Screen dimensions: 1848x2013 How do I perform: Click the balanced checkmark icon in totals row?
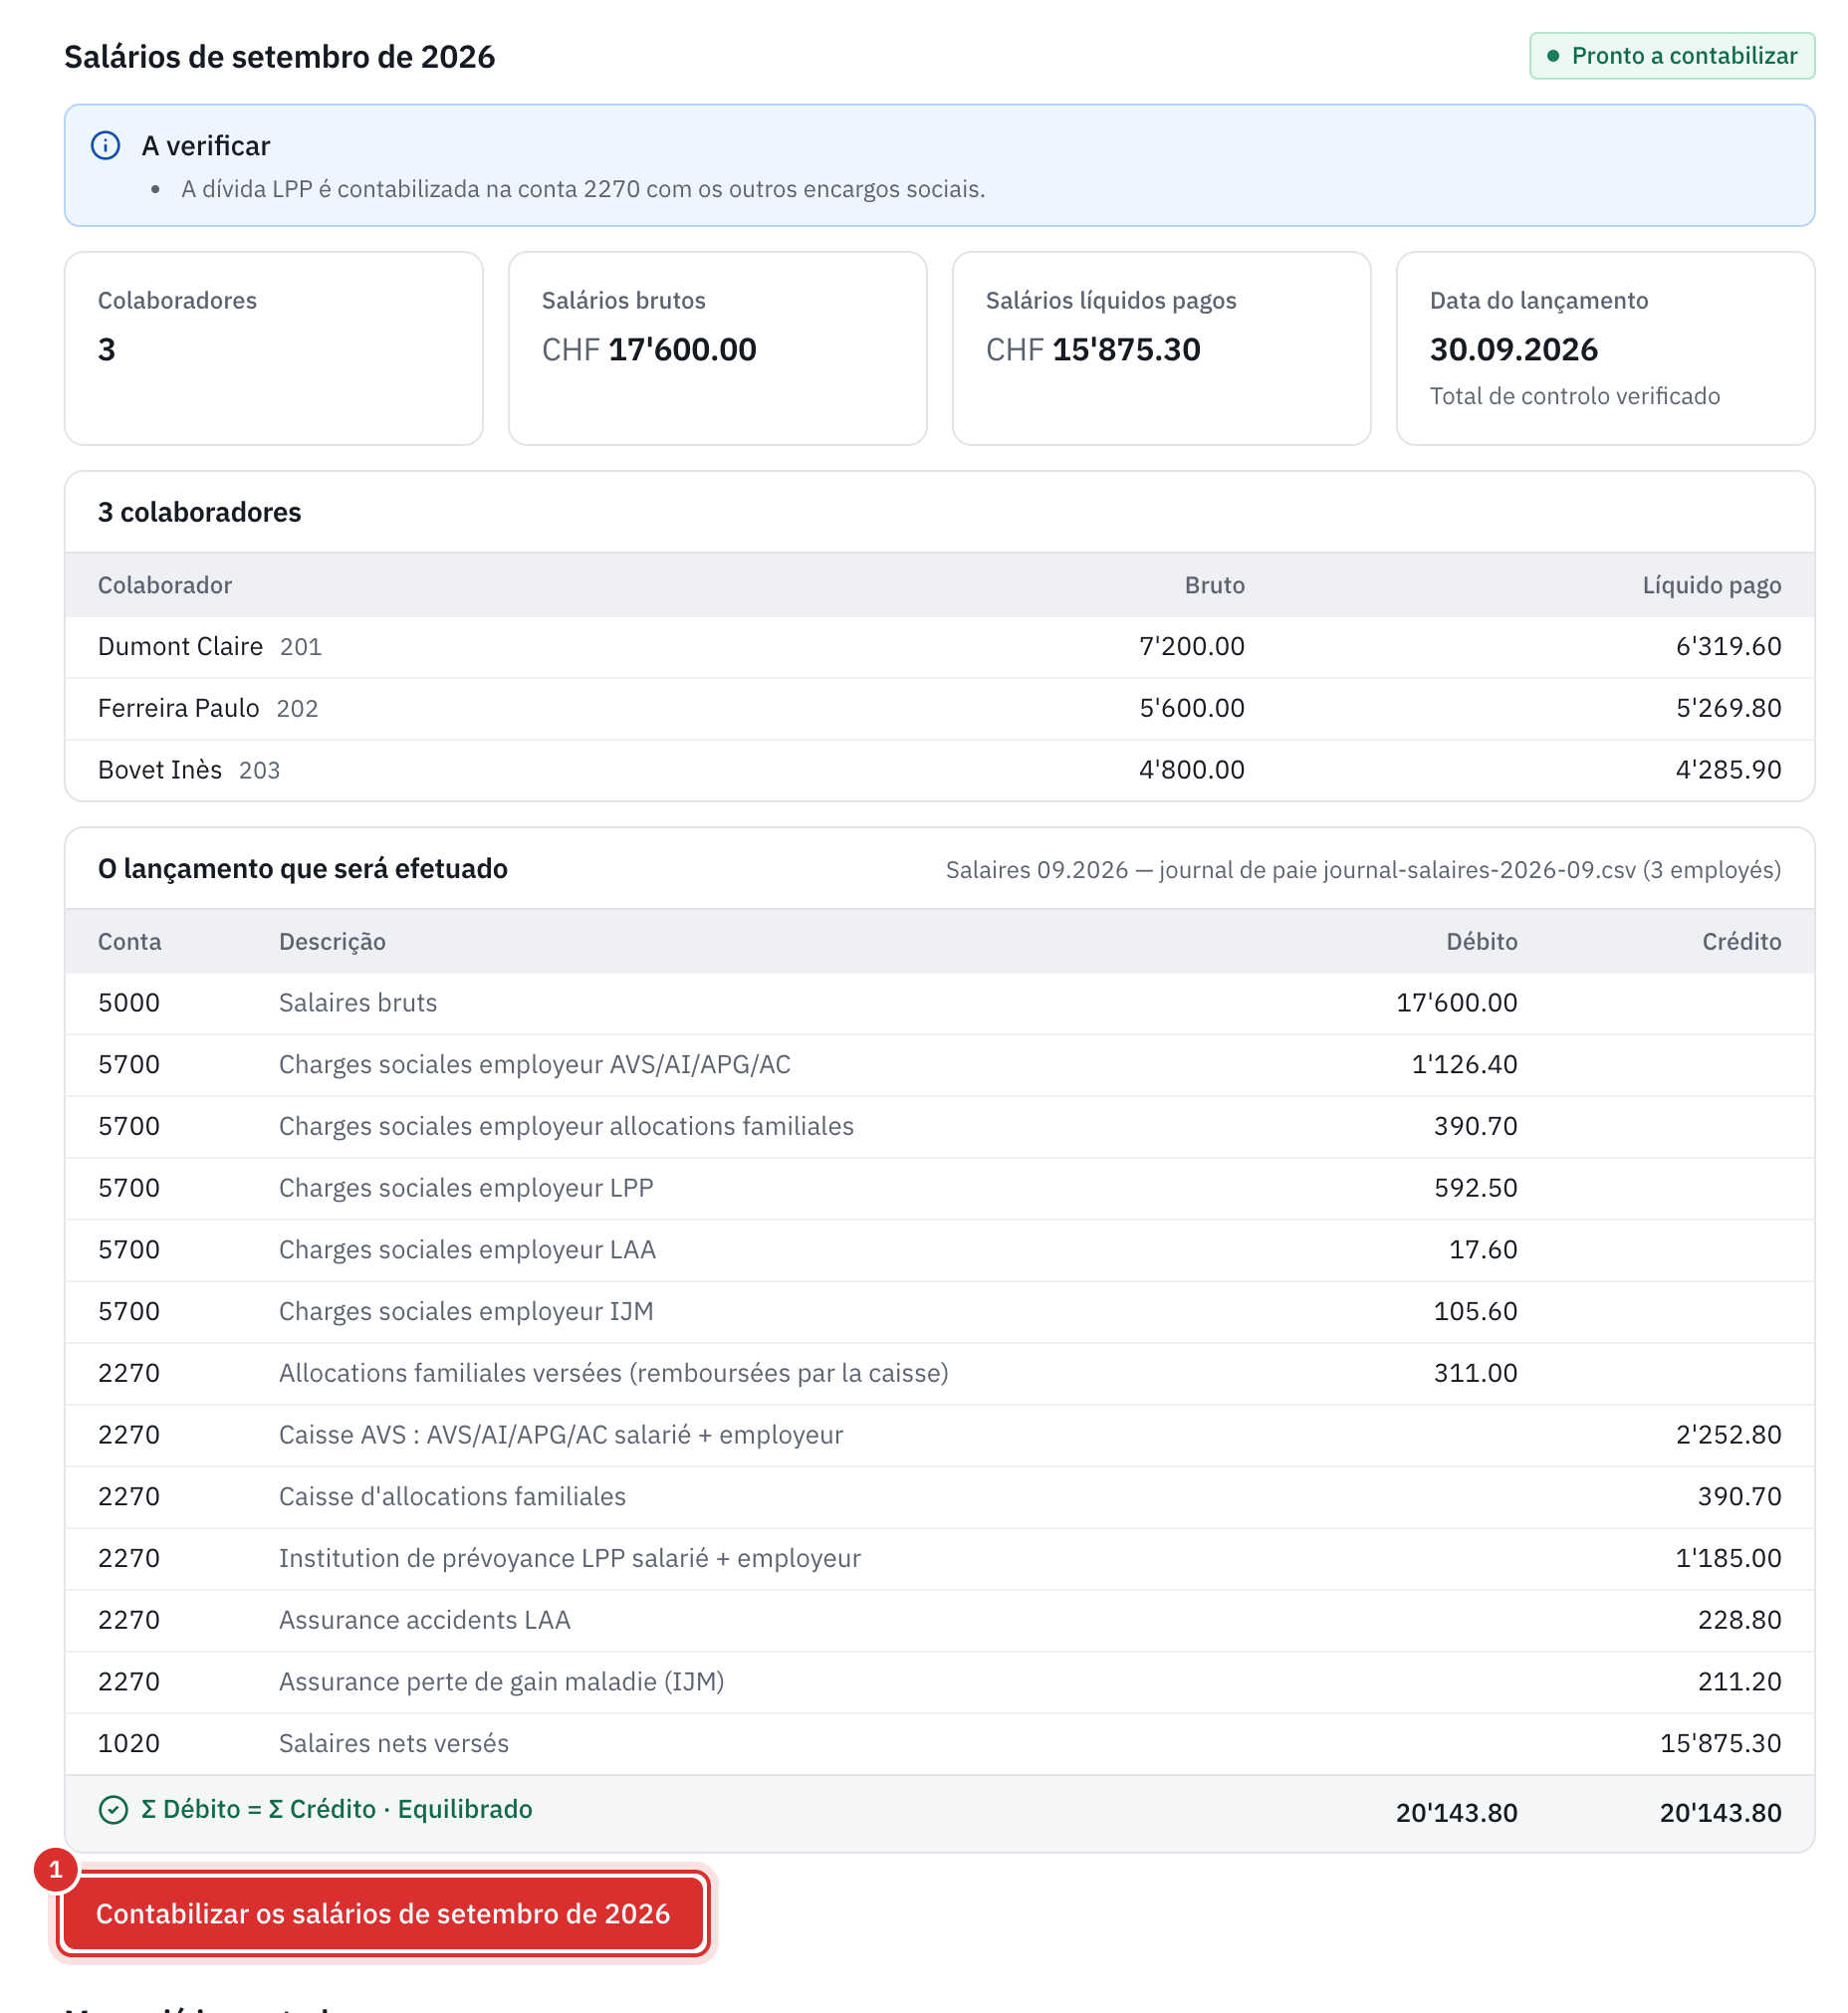pos(113,1810)
